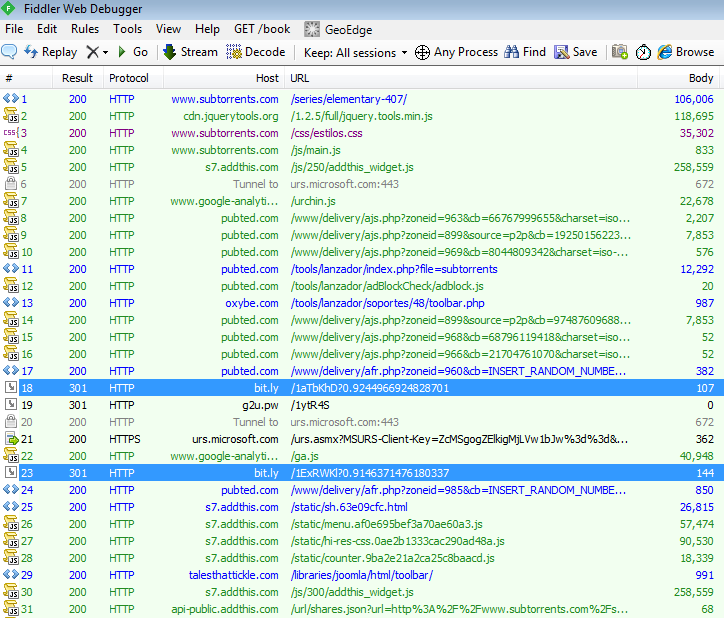Click Browse with Internet Explorer icon
Screen dimensions: 724x618
click(x=686, y=52)
